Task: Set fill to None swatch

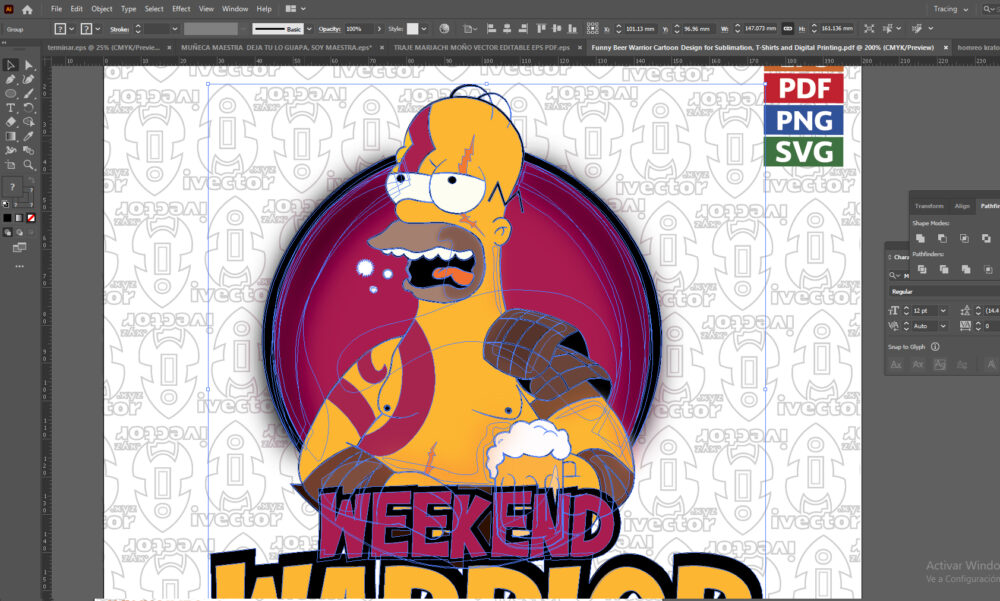Action: [x=31, y=218]
